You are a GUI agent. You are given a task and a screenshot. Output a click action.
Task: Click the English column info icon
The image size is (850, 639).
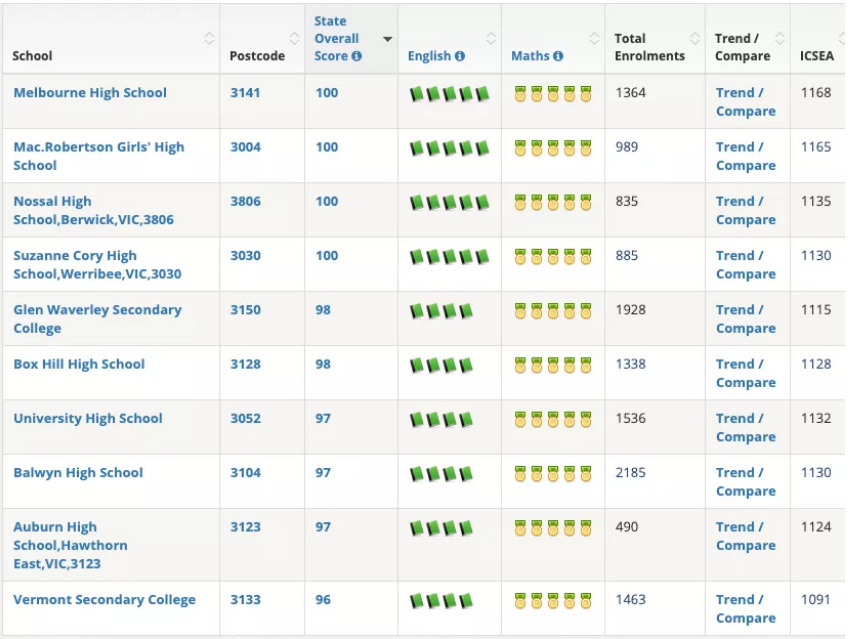[460, 57]
